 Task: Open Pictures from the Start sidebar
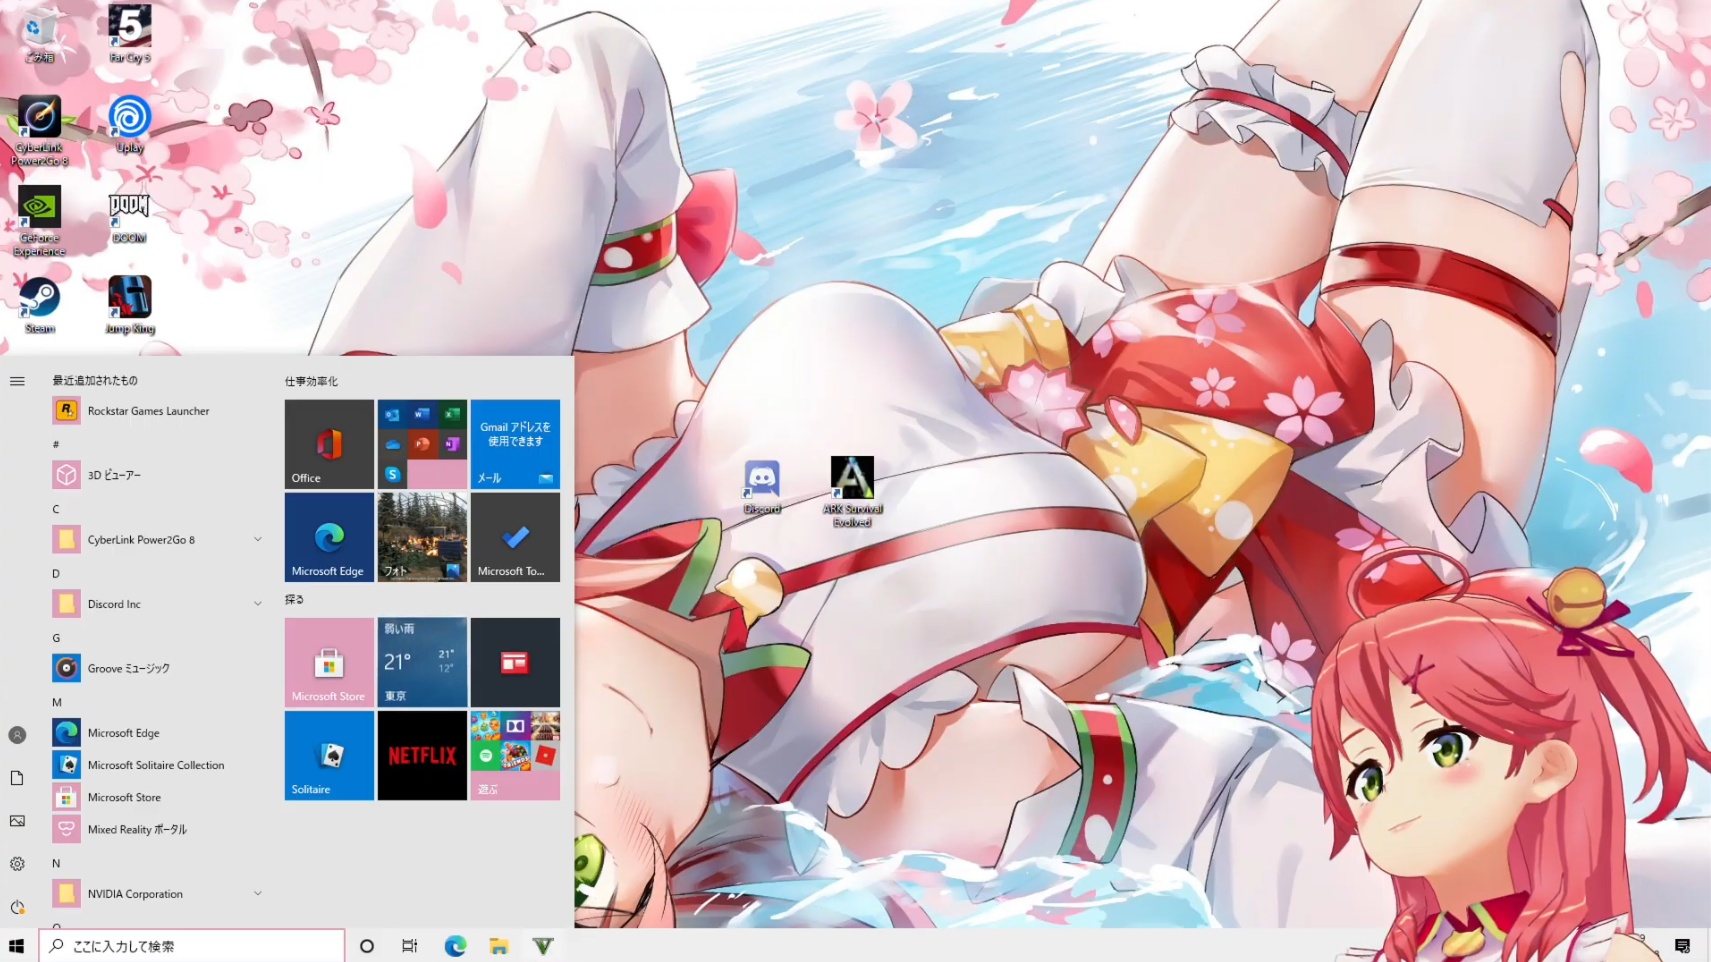[17, 821]
